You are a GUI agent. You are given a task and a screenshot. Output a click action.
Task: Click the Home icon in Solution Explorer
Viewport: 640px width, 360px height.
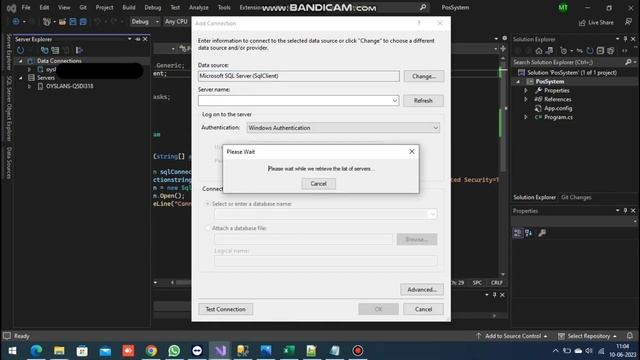tap(539, 51)
